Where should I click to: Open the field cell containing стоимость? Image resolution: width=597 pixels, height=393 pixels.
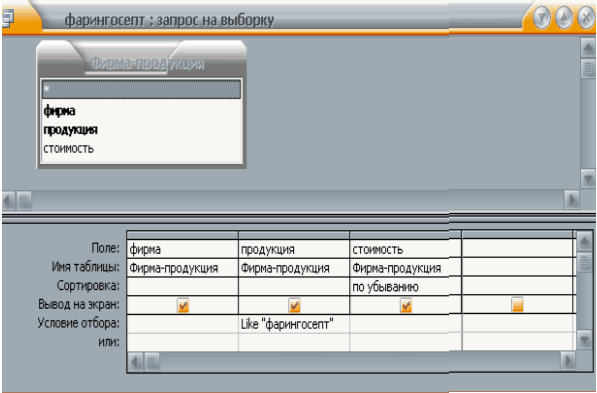[405, 249]
